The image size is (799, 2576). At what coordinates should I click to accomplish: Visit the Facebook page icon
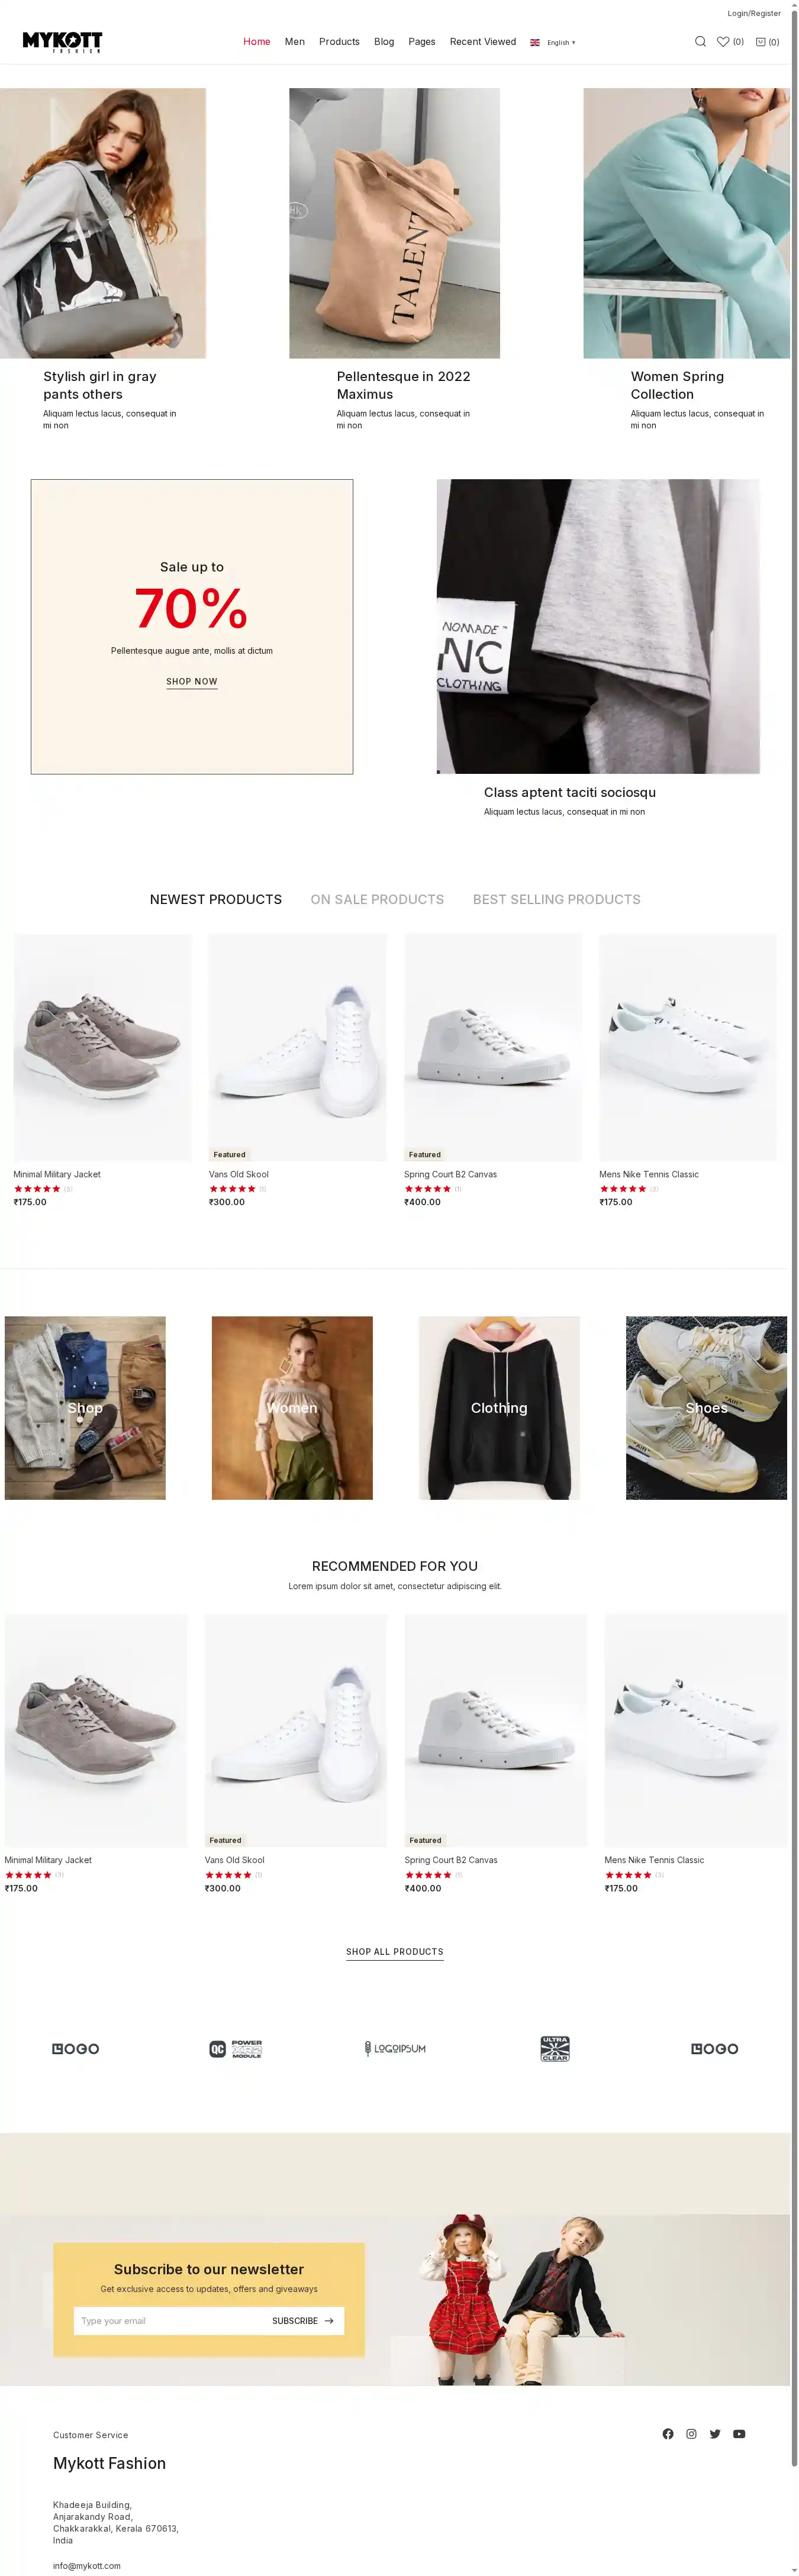[x=668, y=2433]
